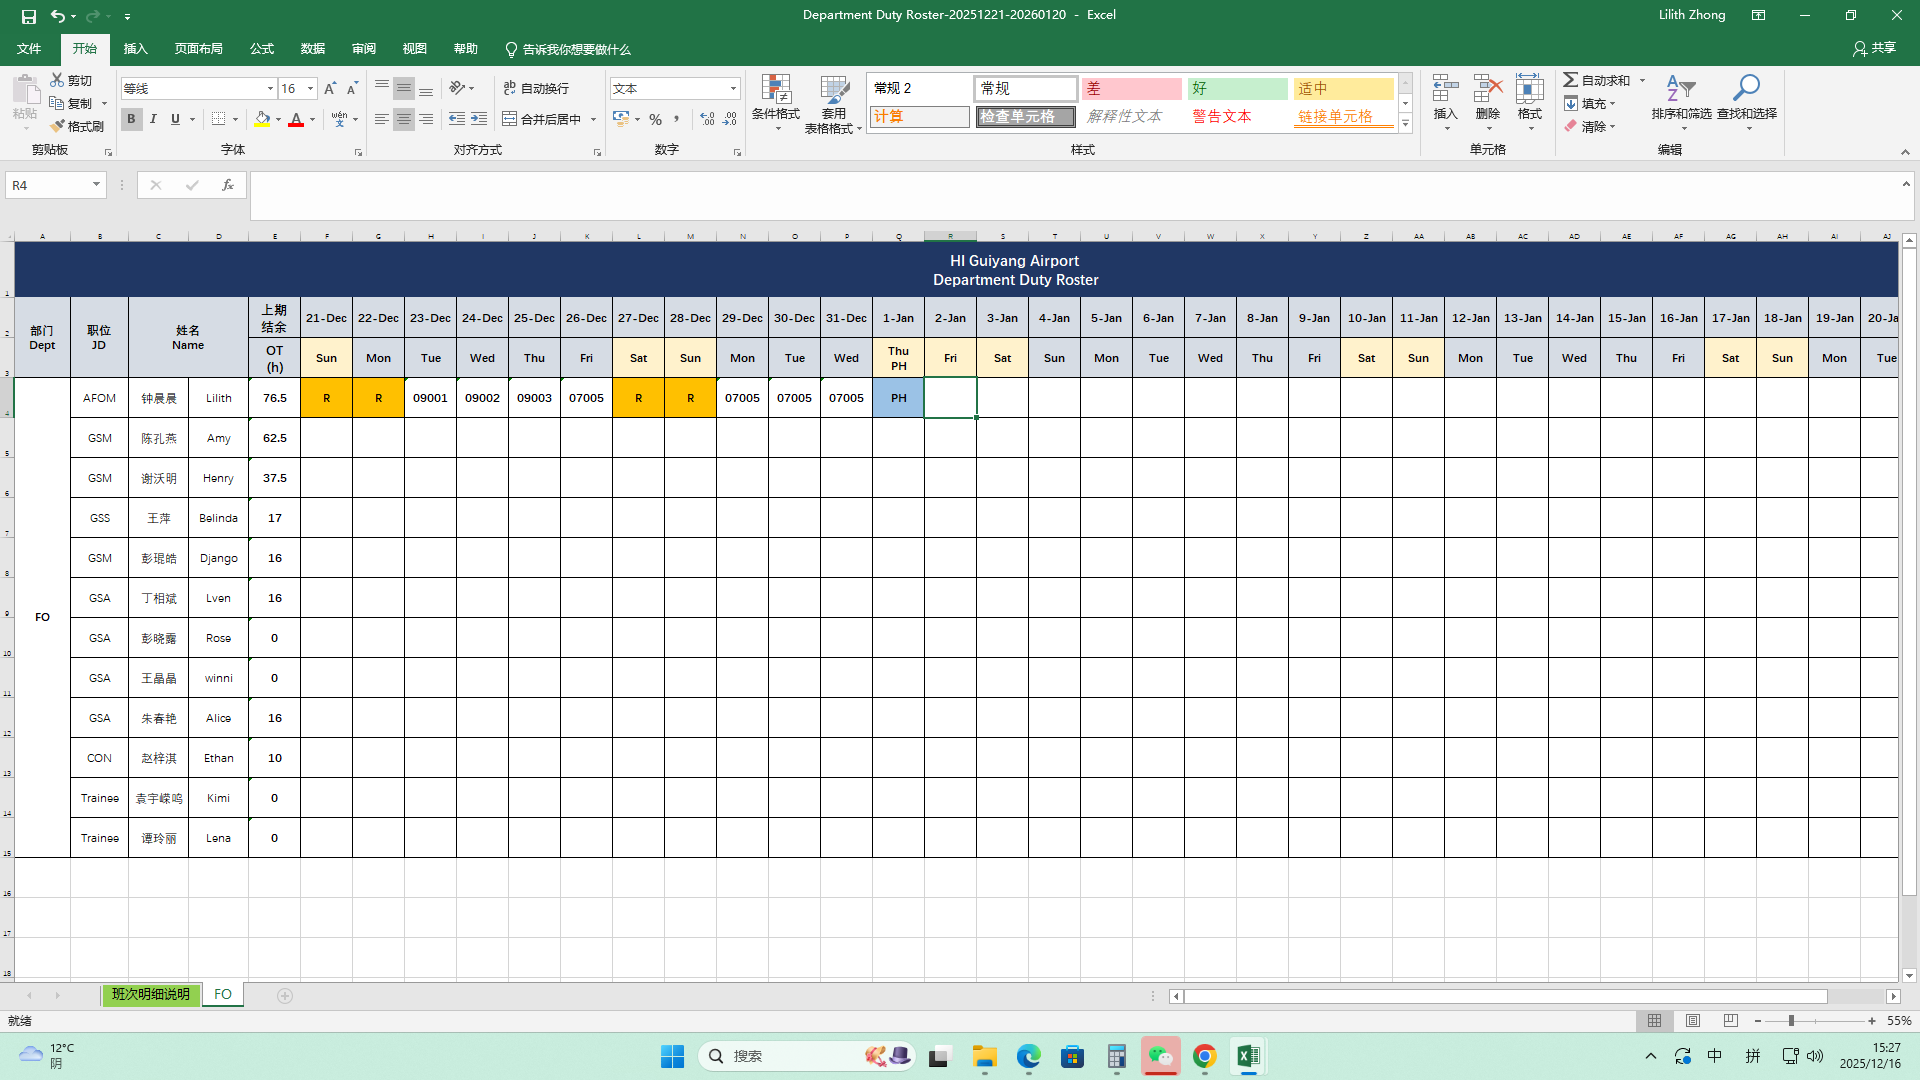Apply the 好 cell style
The image size is (1920, 1080).
(x=1237, y=89)
